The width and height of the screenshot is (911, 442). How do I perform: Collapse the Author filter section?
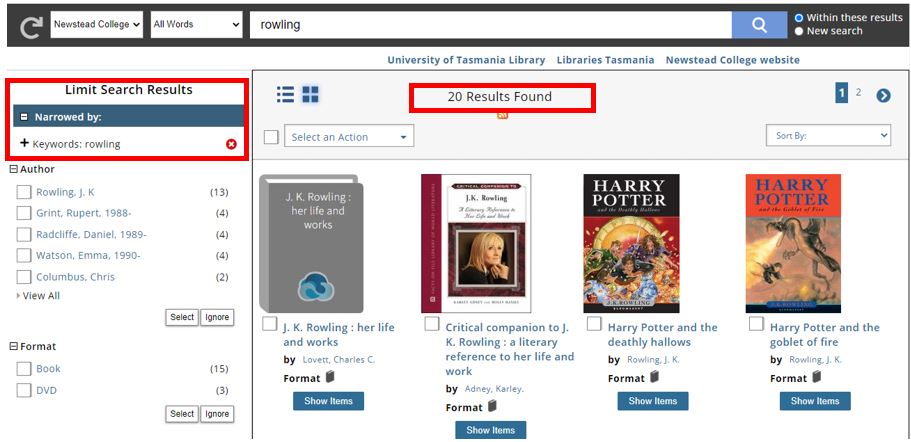pyautogui.click(x=13, y=170)
